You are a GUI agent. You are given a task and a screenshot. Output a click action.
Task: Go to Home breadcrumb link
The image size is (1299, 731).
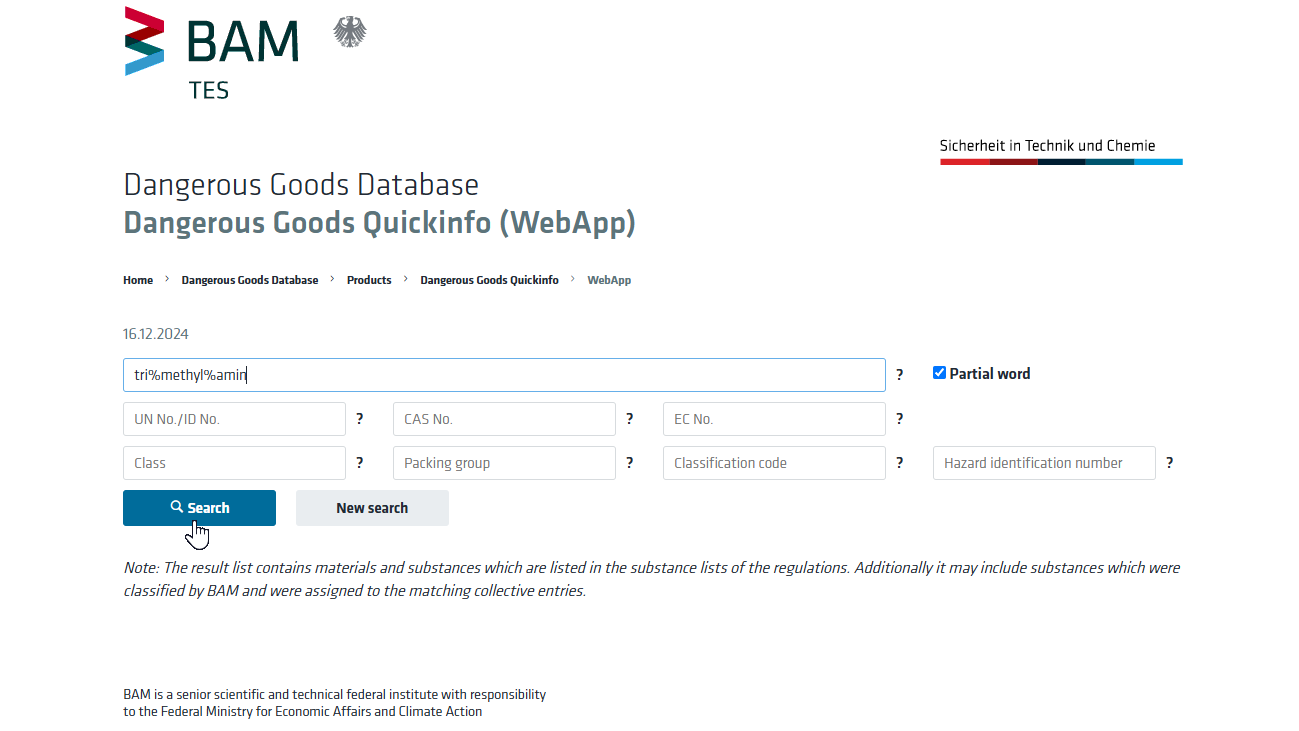pos(138,280)
